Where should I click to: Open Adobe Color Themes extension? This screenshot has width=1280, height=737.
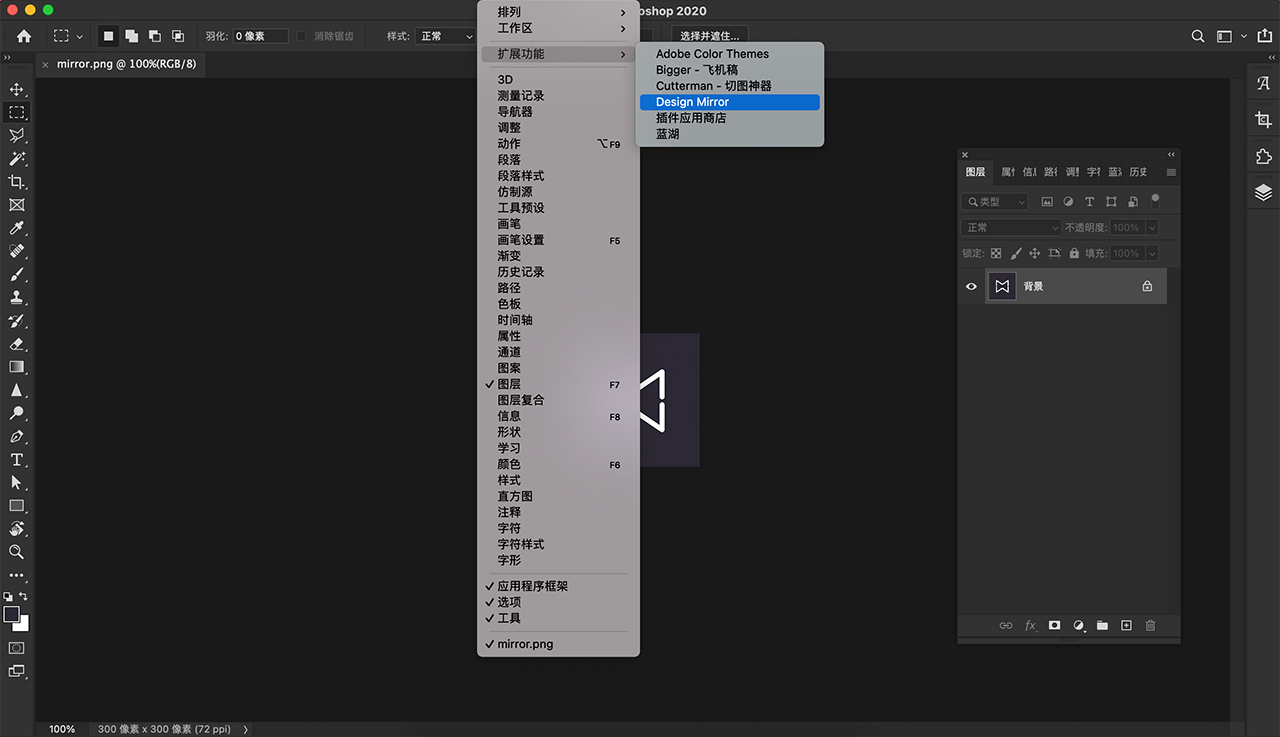712,54
